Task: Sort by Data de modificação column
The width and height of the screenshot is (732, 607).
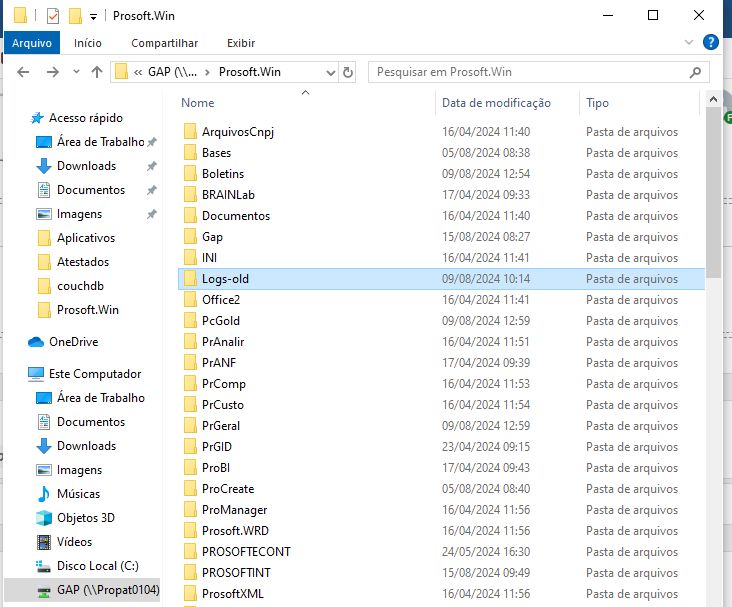Action: pyautogui.click(x=496, y=103)
